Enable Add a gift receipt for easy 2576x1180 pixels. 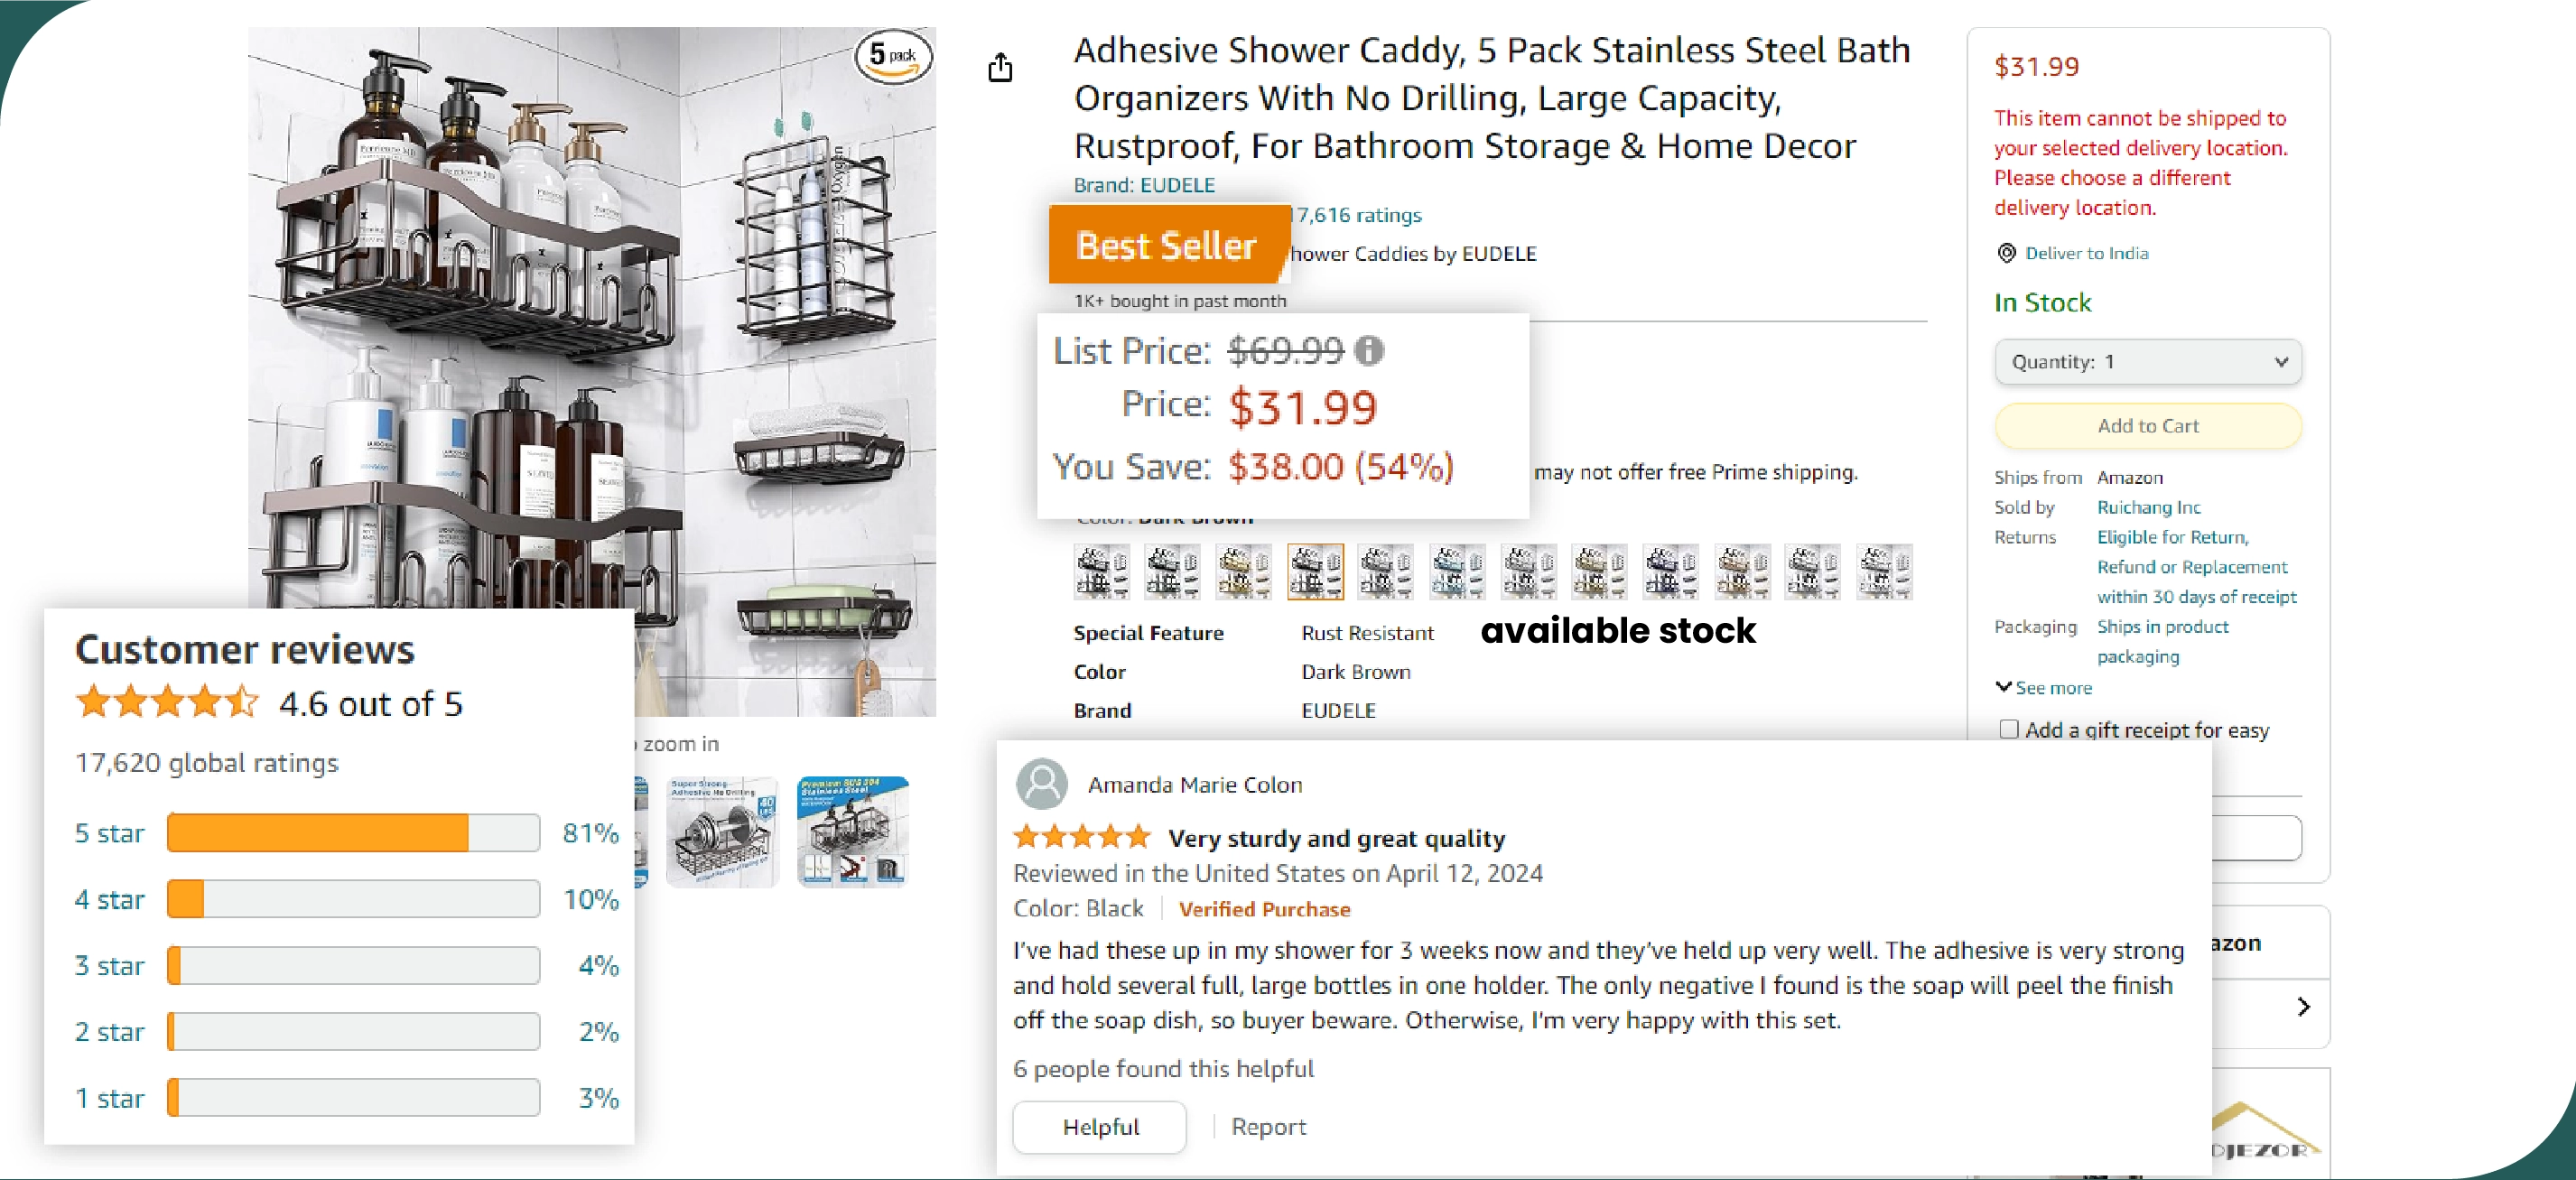tap(2009, 730)
